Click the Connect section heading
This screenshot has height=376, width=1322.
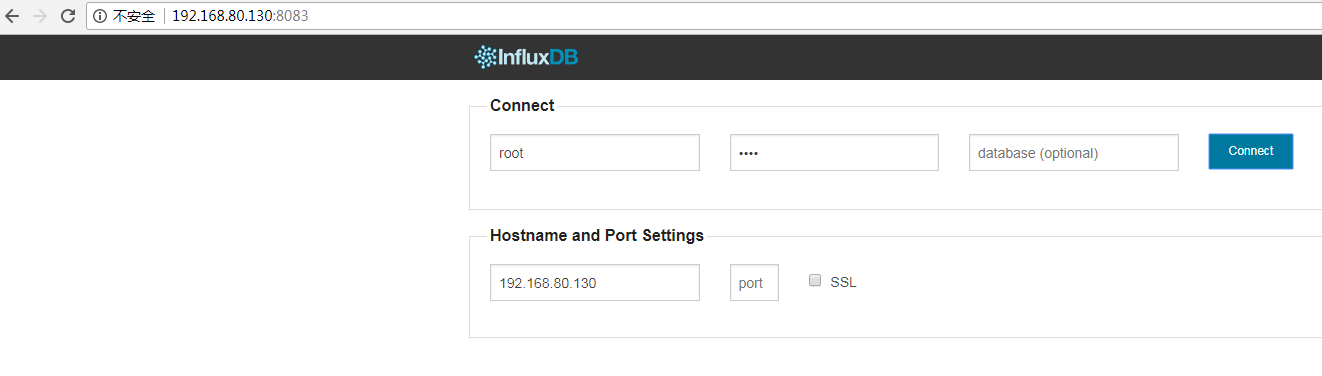(522, 106)
